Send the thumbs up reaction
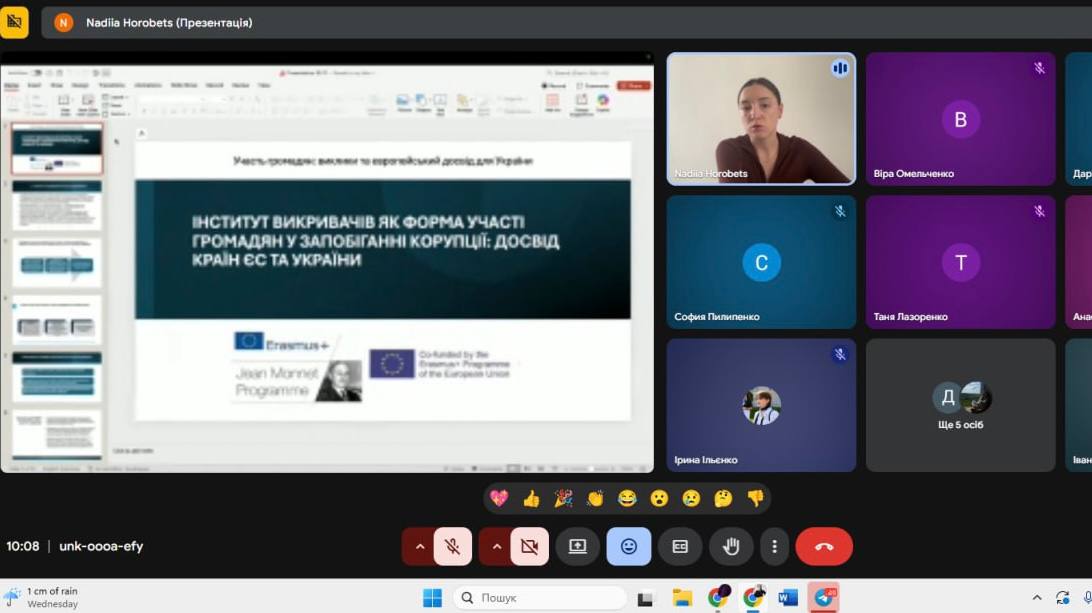 point(531,498)
